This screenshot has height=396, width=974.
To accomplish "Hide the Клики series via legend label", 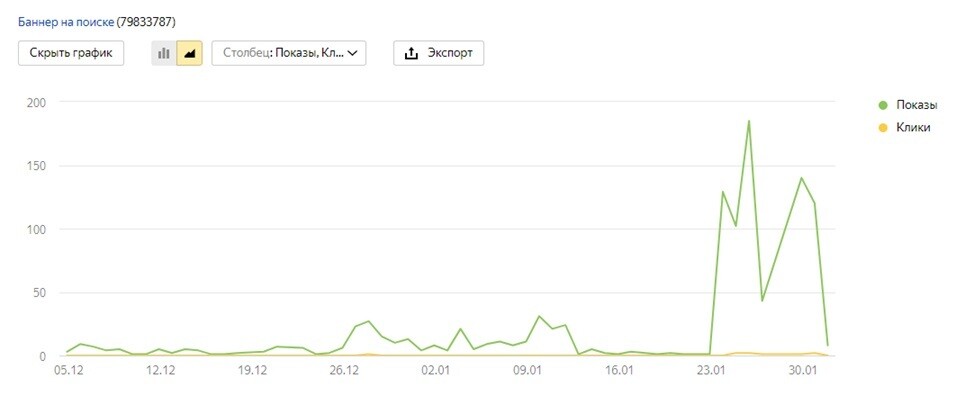I will (913, 128).
